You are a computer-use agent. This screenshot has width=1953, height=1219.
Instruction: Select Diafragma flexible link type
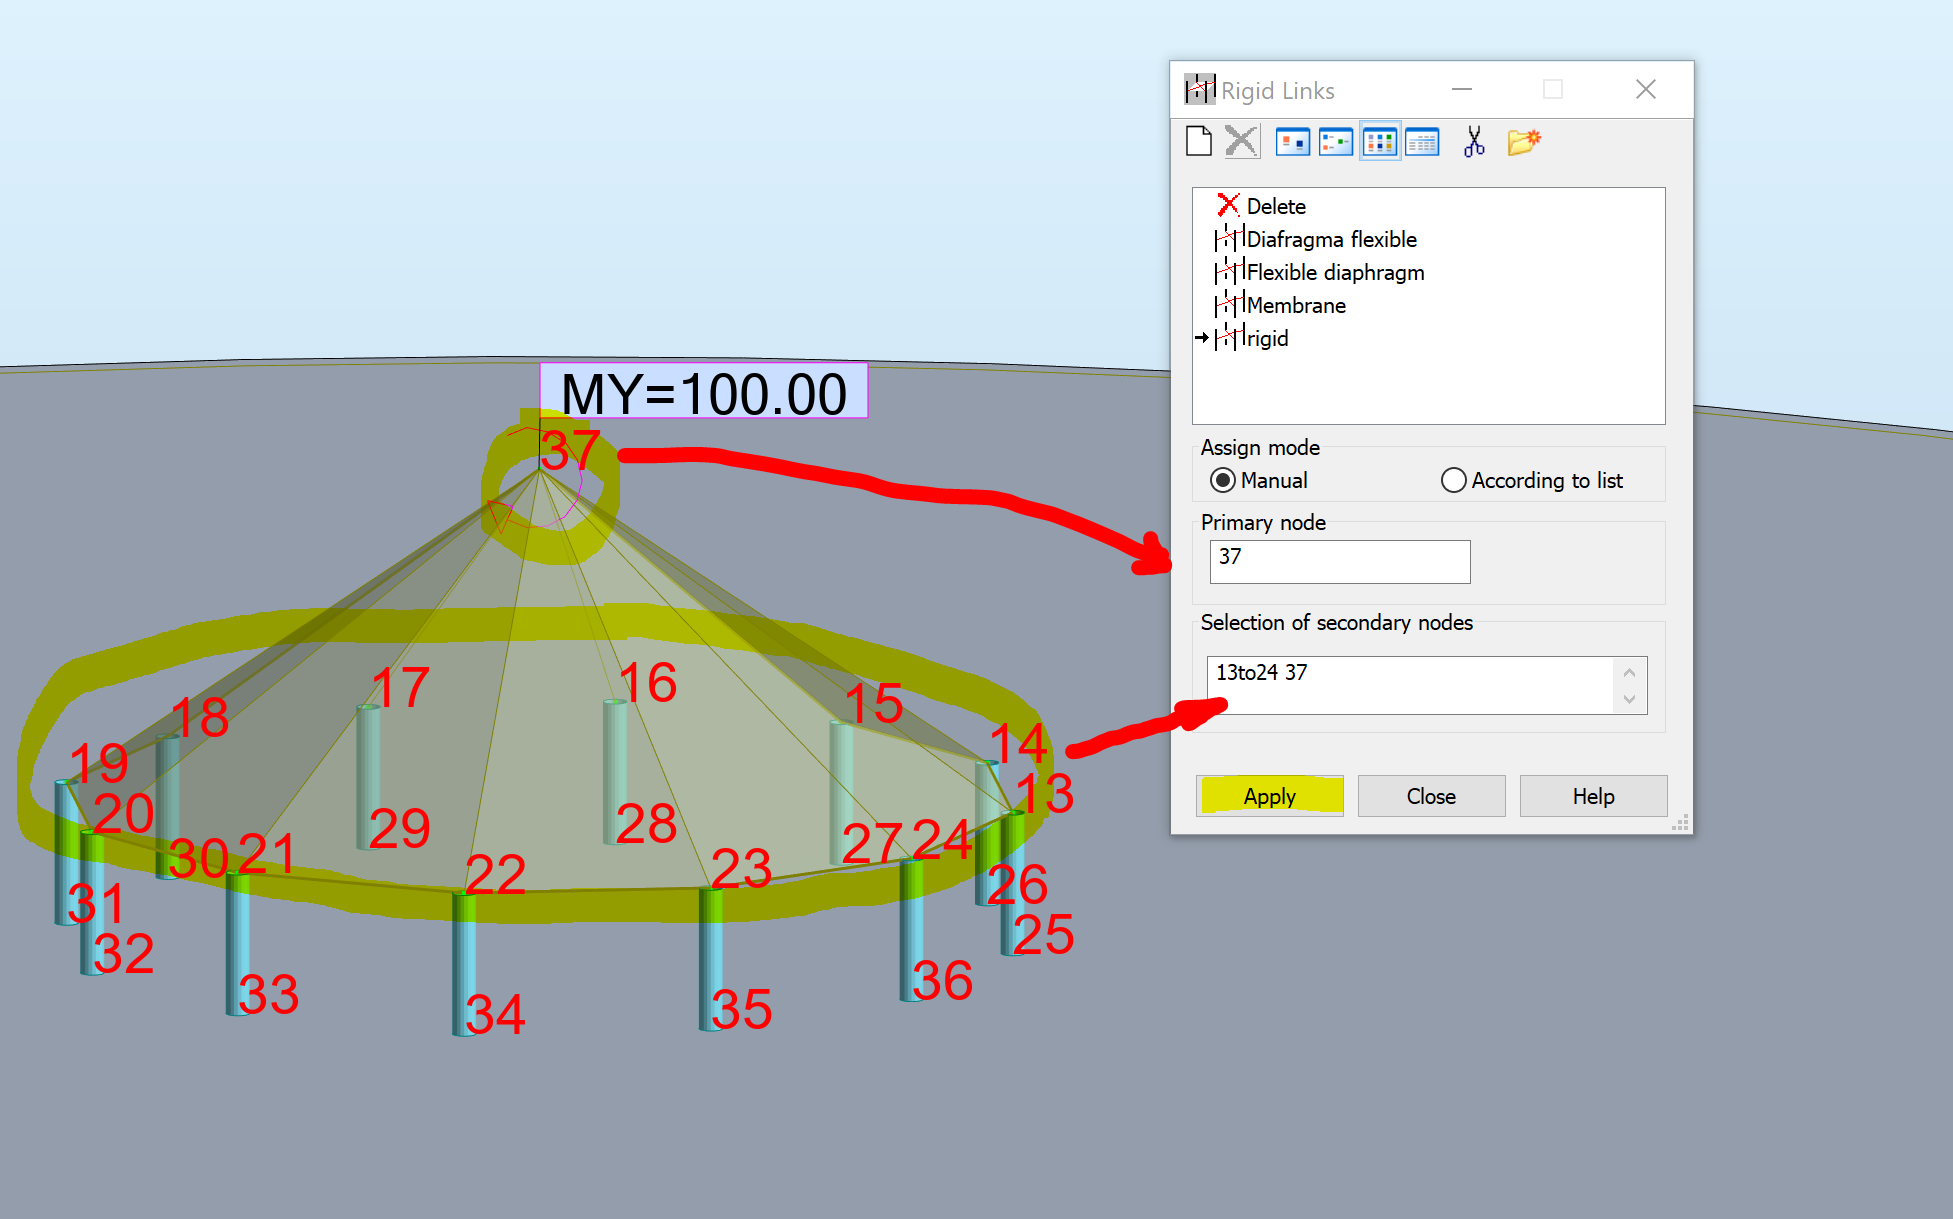point(1330,239)
